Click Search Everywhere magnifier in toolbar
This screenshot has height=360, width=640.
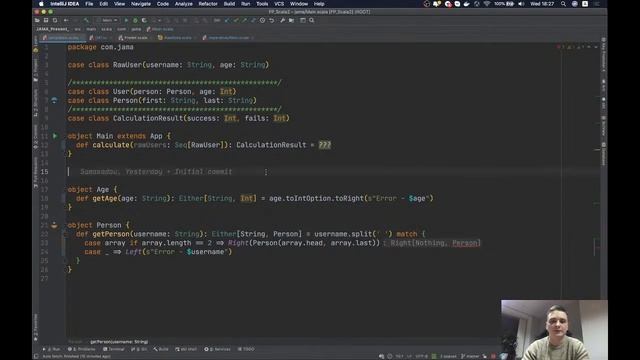tap(312, 20)
